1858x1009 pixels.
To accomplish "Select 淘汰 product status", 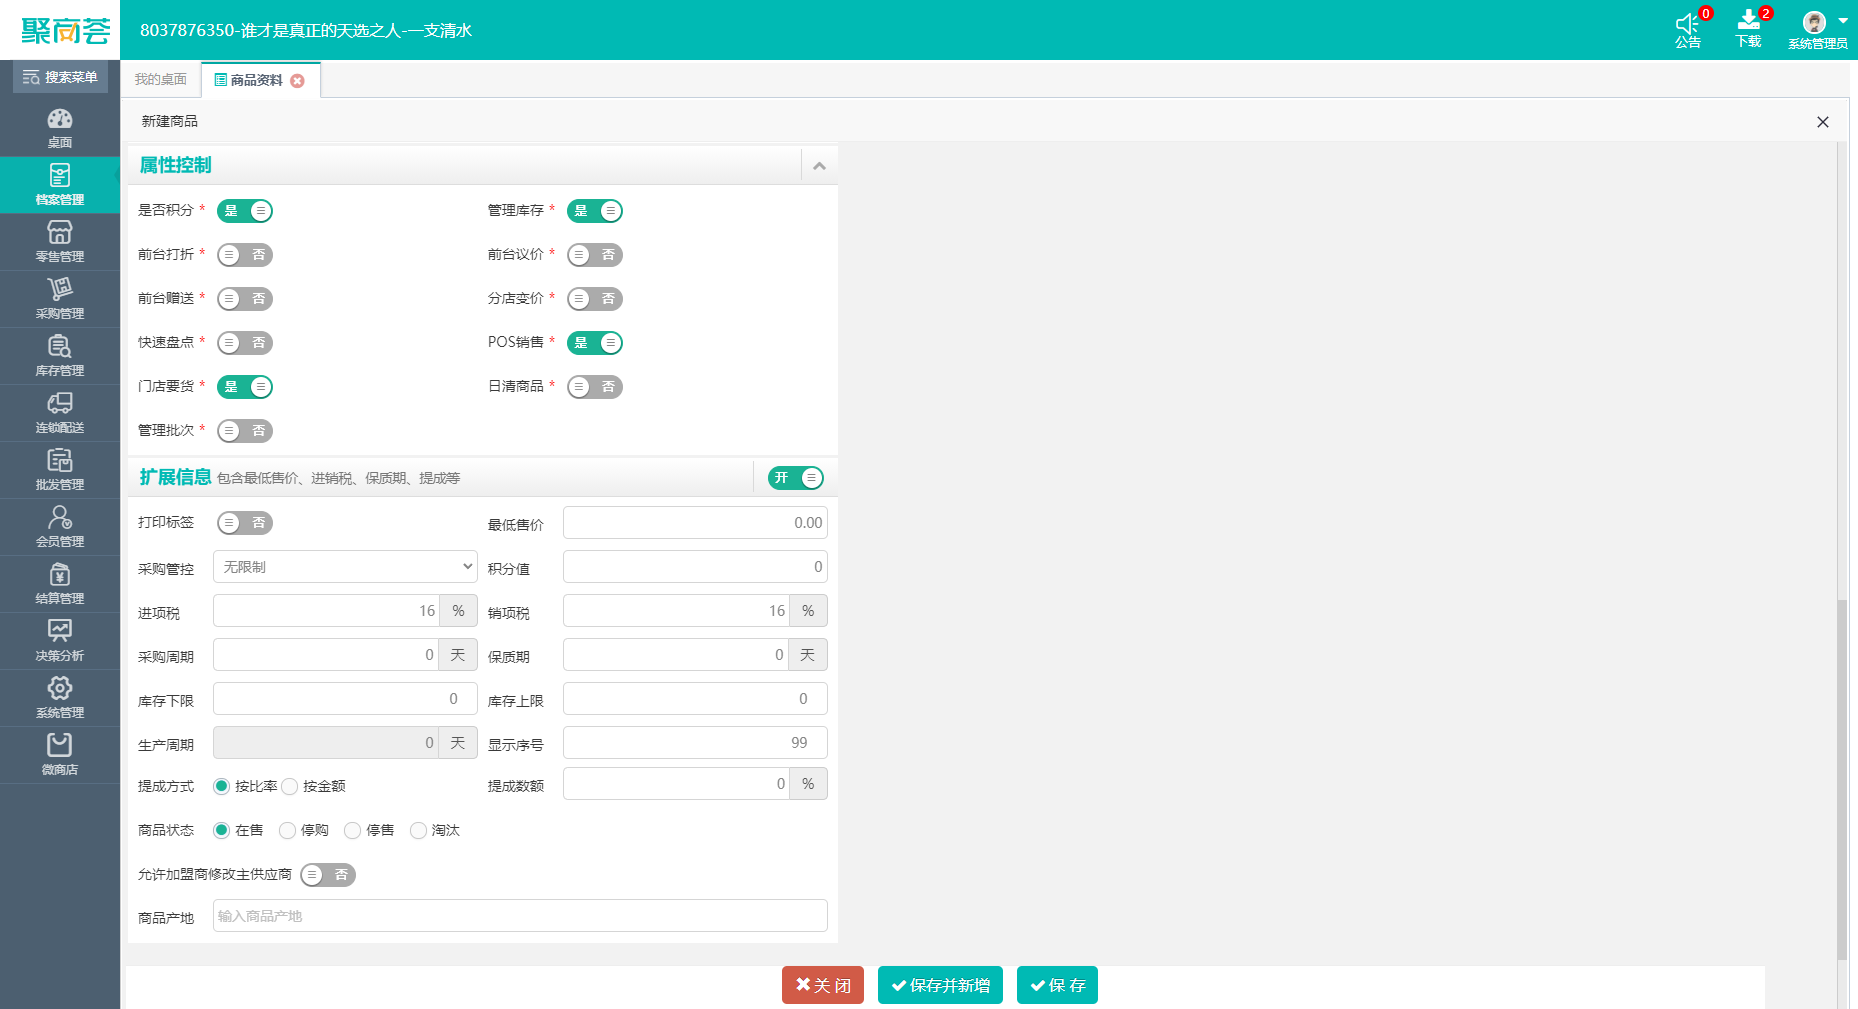I will (x=418, y=830).
